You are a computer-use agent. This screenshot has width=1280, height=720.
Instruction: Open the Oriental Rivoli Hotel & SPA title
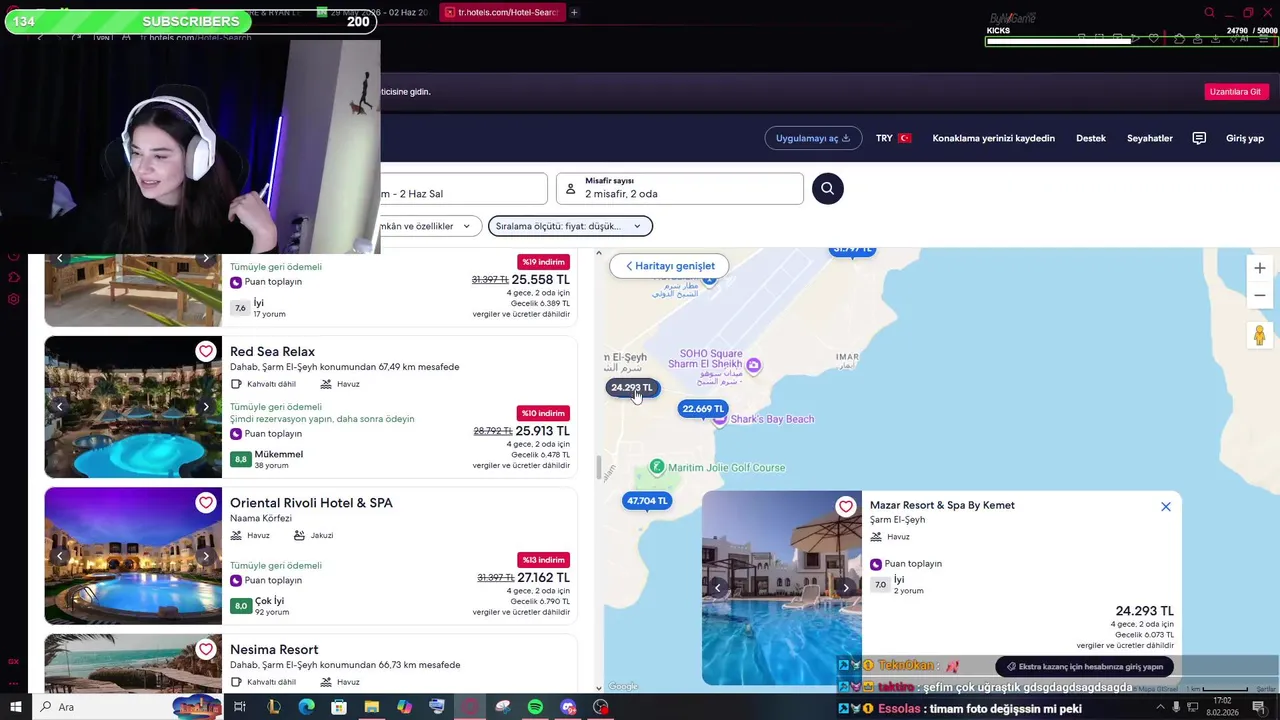[x=311, y=502]
